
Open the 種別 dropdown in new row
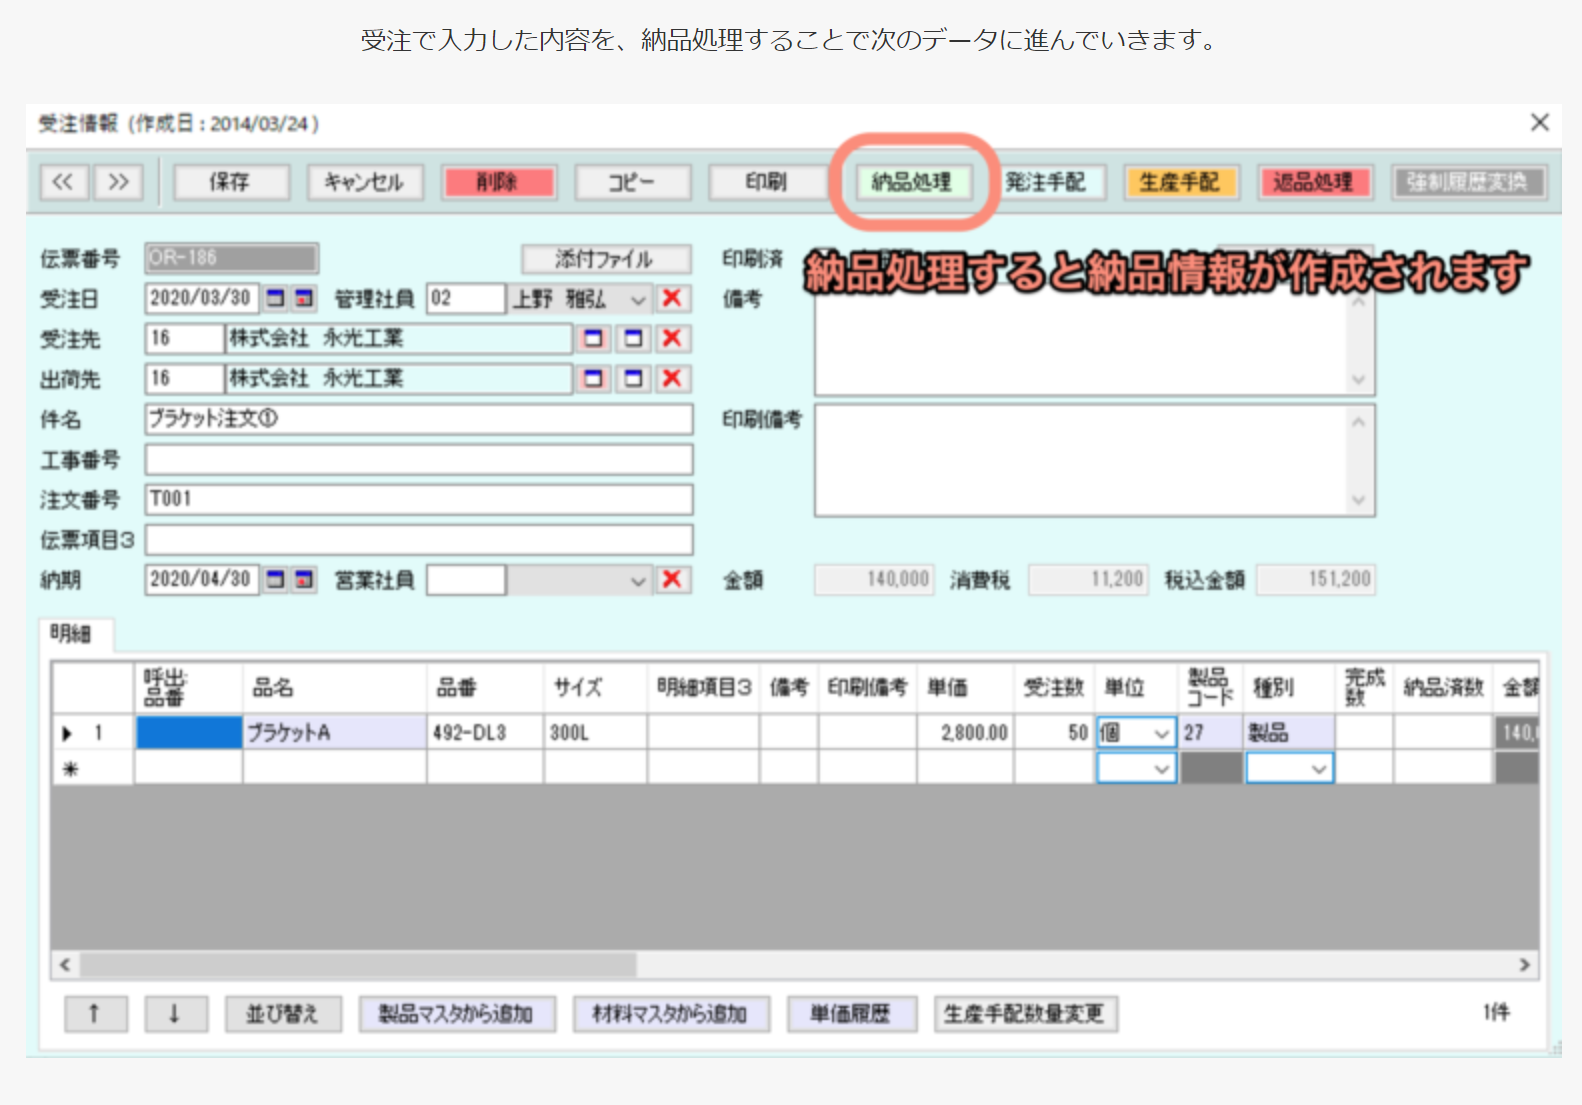point(1319,768)
